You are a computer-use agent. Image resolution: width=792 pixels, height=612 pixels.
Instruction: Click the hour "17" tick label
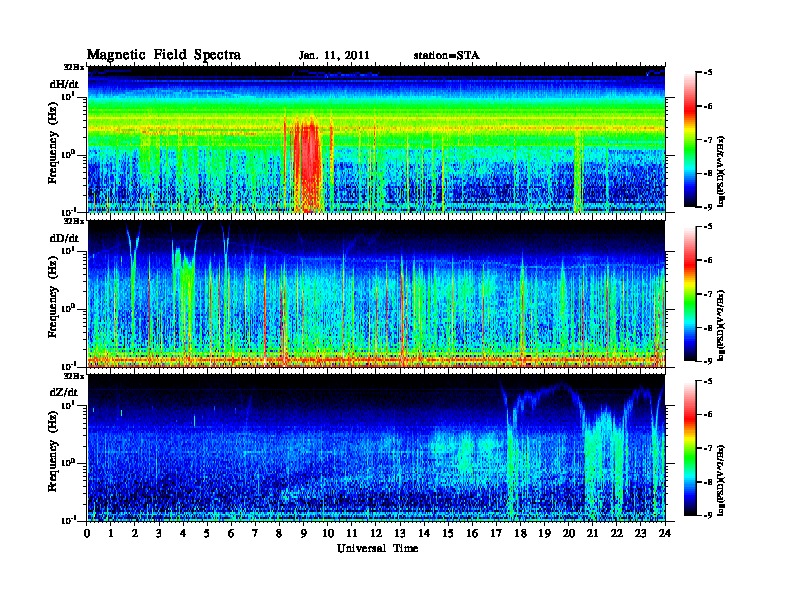497,533
